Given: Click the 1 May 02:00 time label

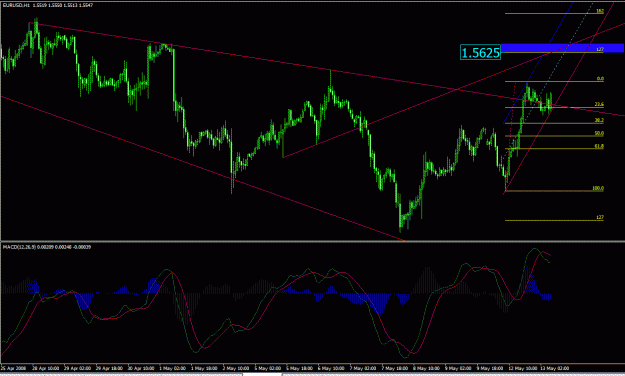Looking at the screenshot, I should pos(172,368).
